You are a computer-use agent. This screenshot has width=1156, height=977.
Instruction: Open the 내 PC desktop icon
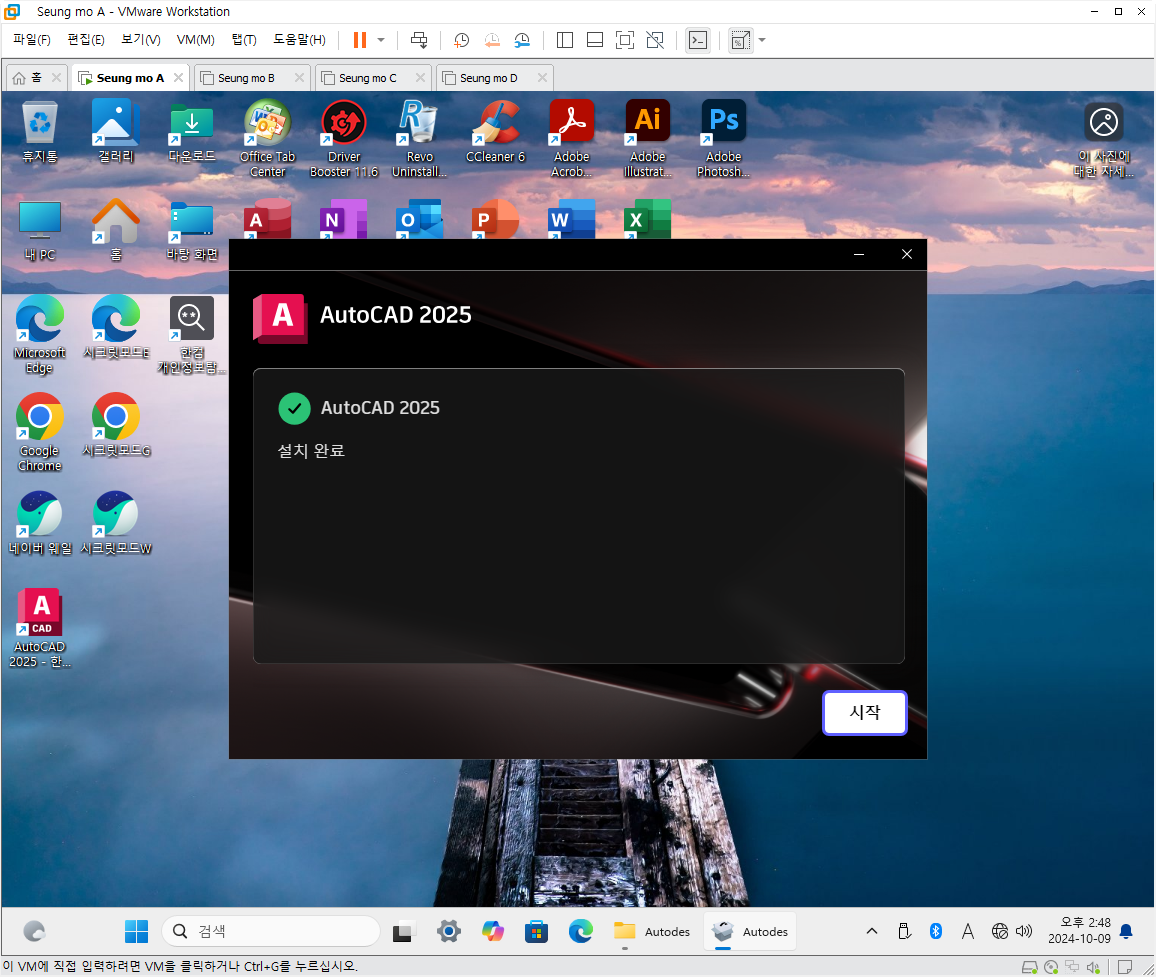[x=40, y=230]
